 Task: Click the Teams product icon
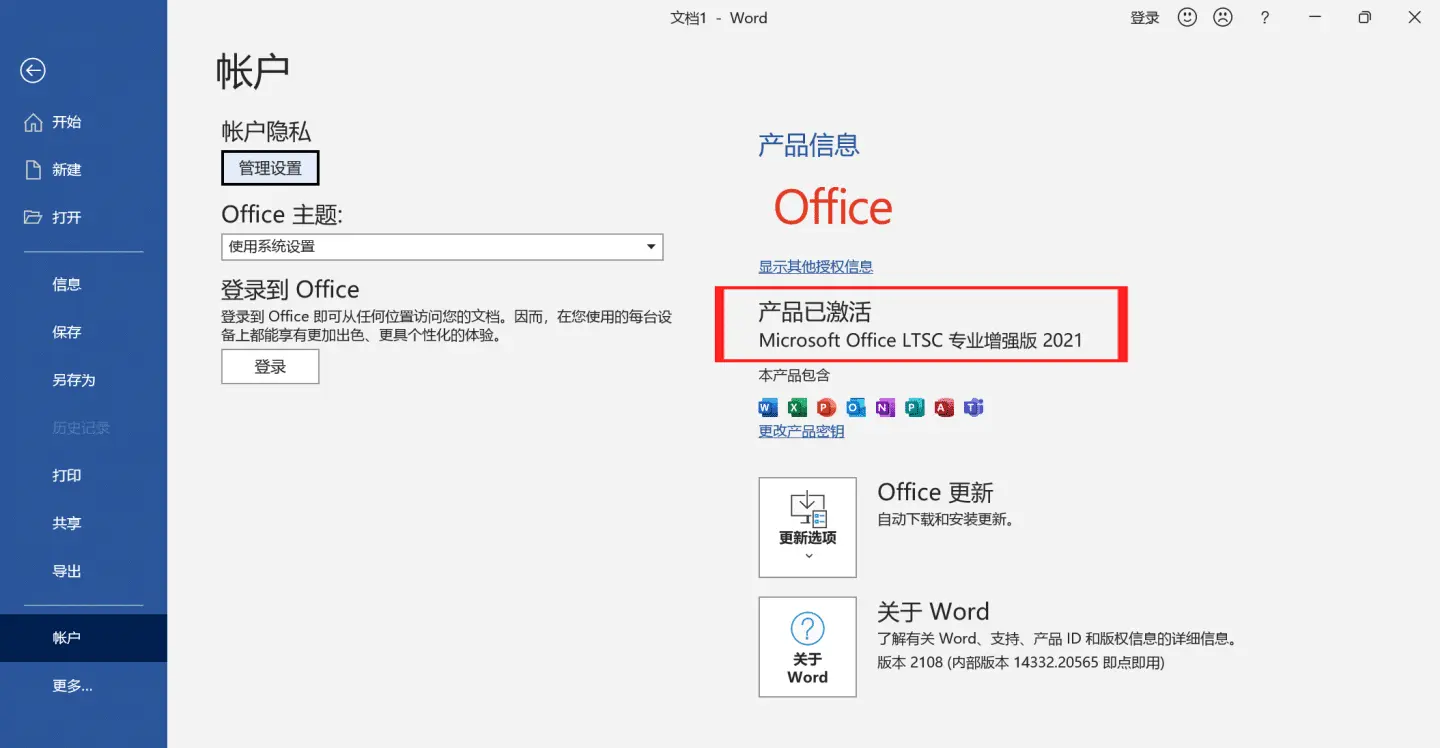coord(973,407)
